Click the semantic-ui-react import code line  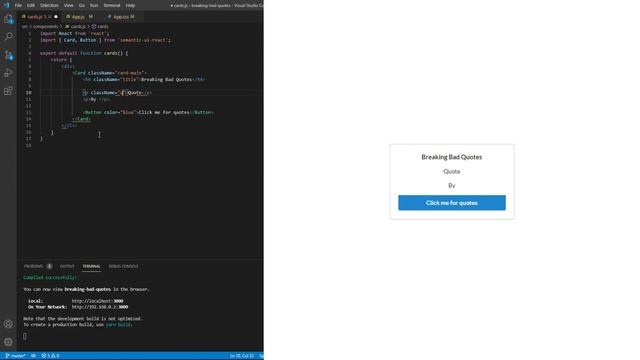point(105,40)
